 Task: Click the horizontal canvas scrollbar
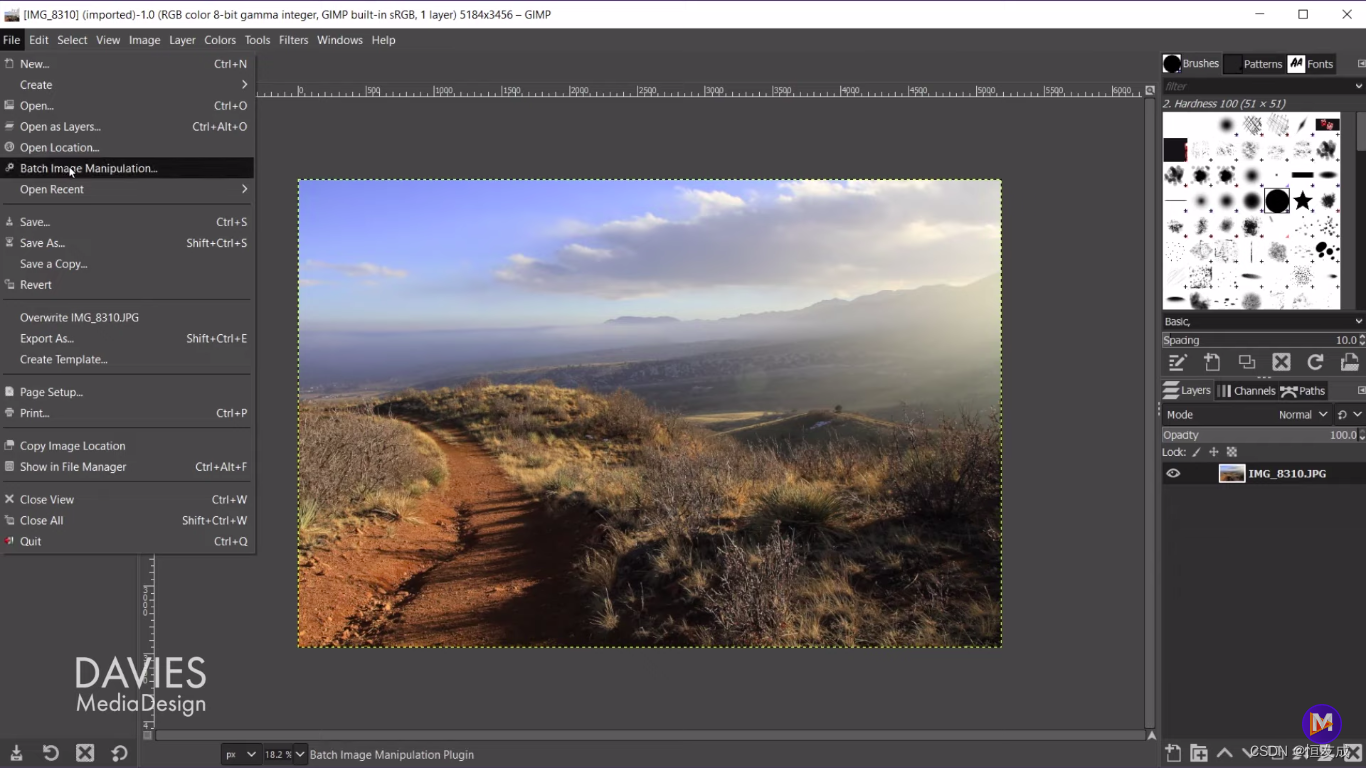(649, 736)
